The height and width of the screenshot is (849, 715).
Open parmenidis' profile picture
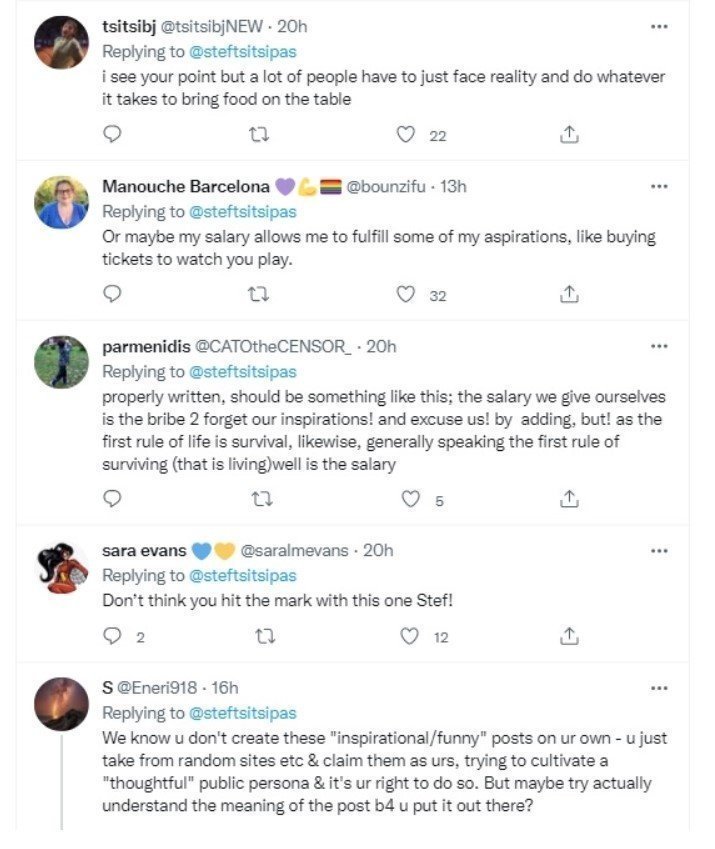point(61,362)
